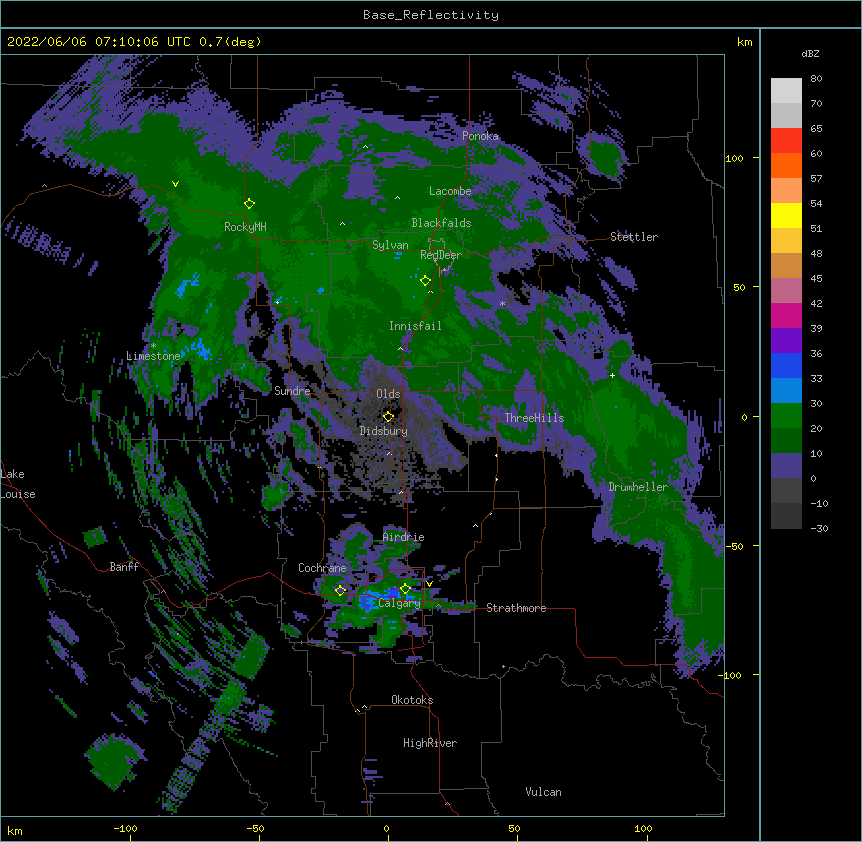Click the Didsbury label
The height and width of the screenshot is (842, 862).
click(384, 431)
